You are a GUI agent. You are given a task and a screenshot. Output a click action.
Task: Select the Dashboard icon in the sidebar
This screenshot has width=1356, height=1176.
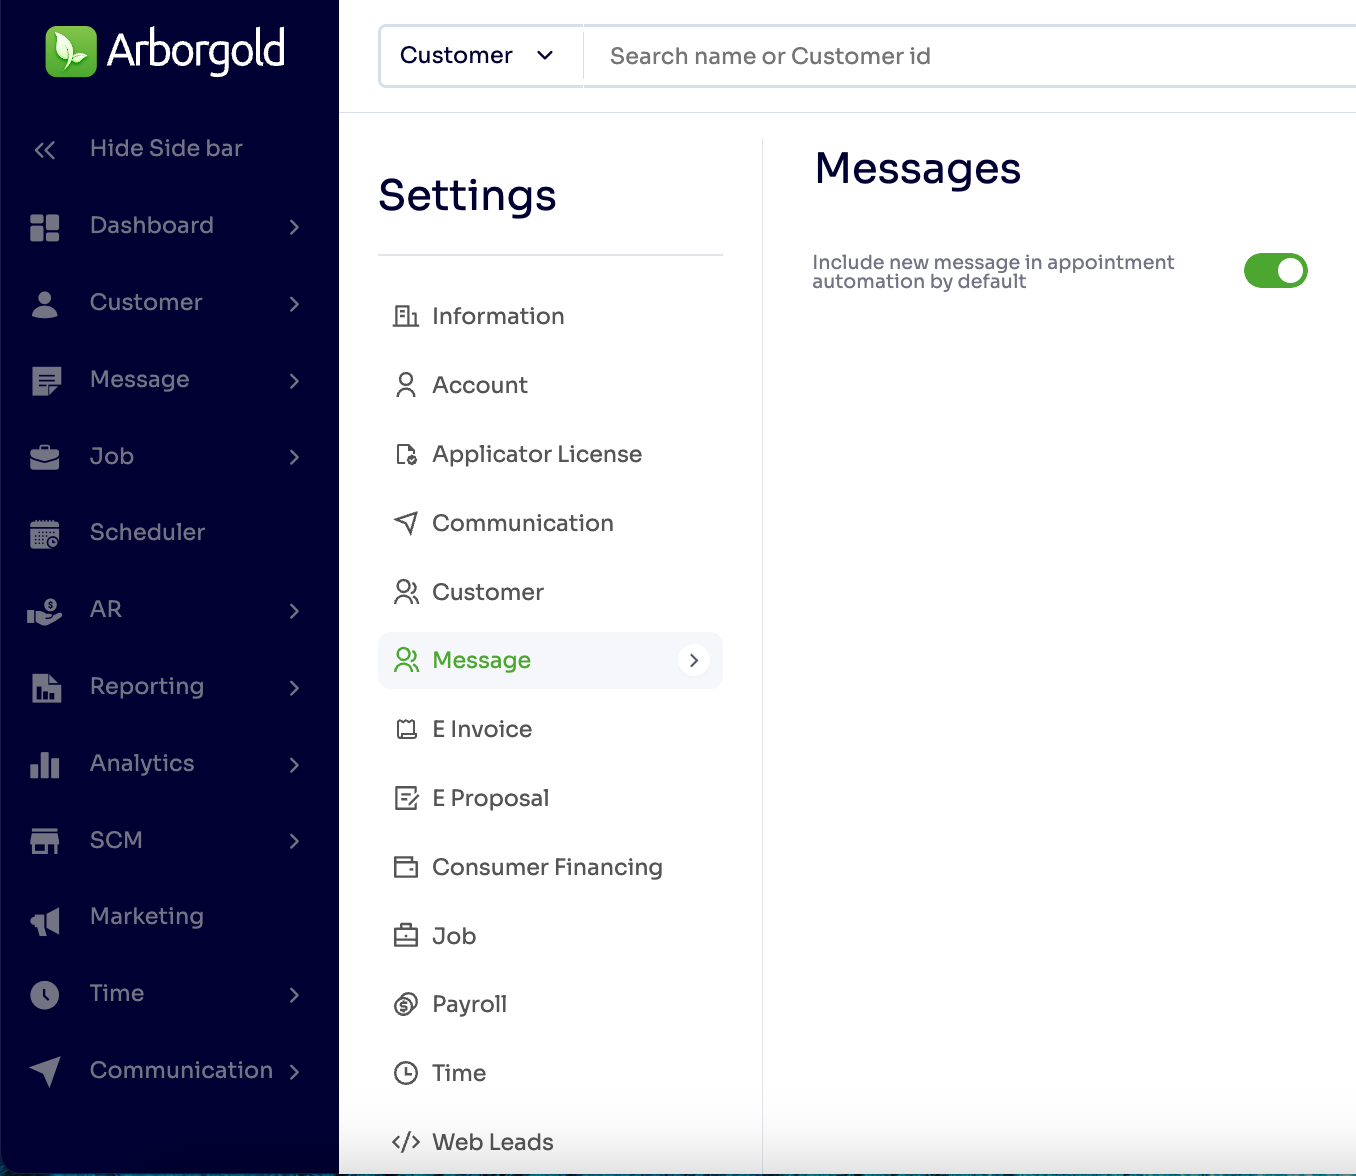pyautogui.click(x=44, y=226)
